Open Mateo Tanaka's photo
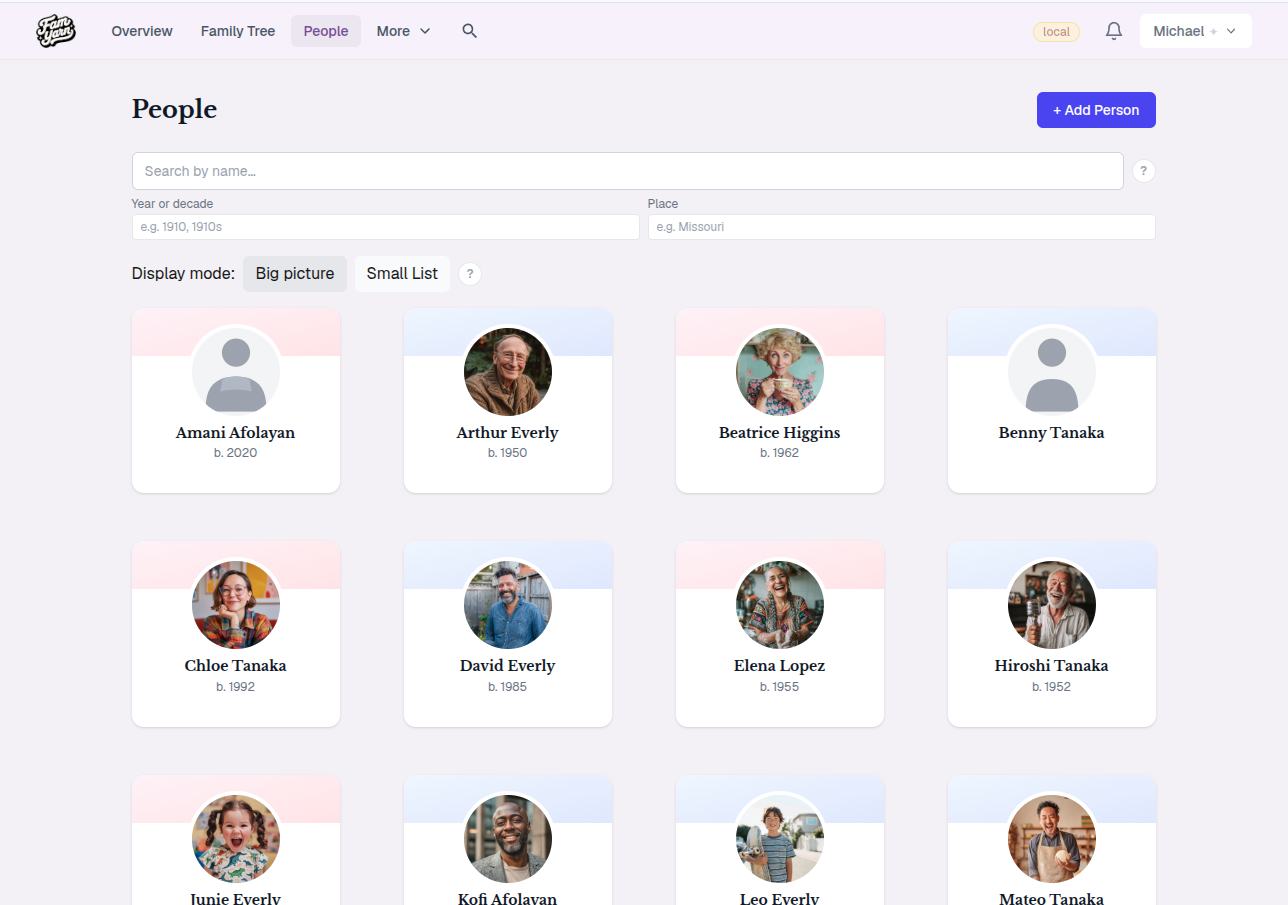The width and height of the screenshot is (1288, 905). (1052, 838)
